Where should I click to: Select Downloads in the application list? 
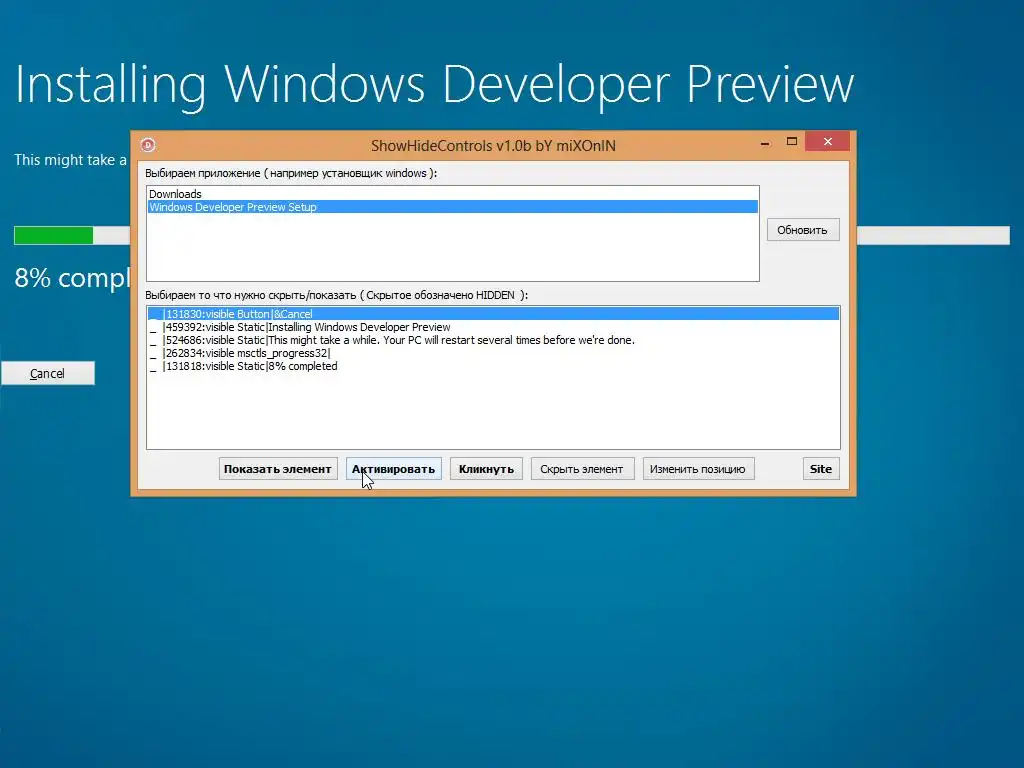453,194
